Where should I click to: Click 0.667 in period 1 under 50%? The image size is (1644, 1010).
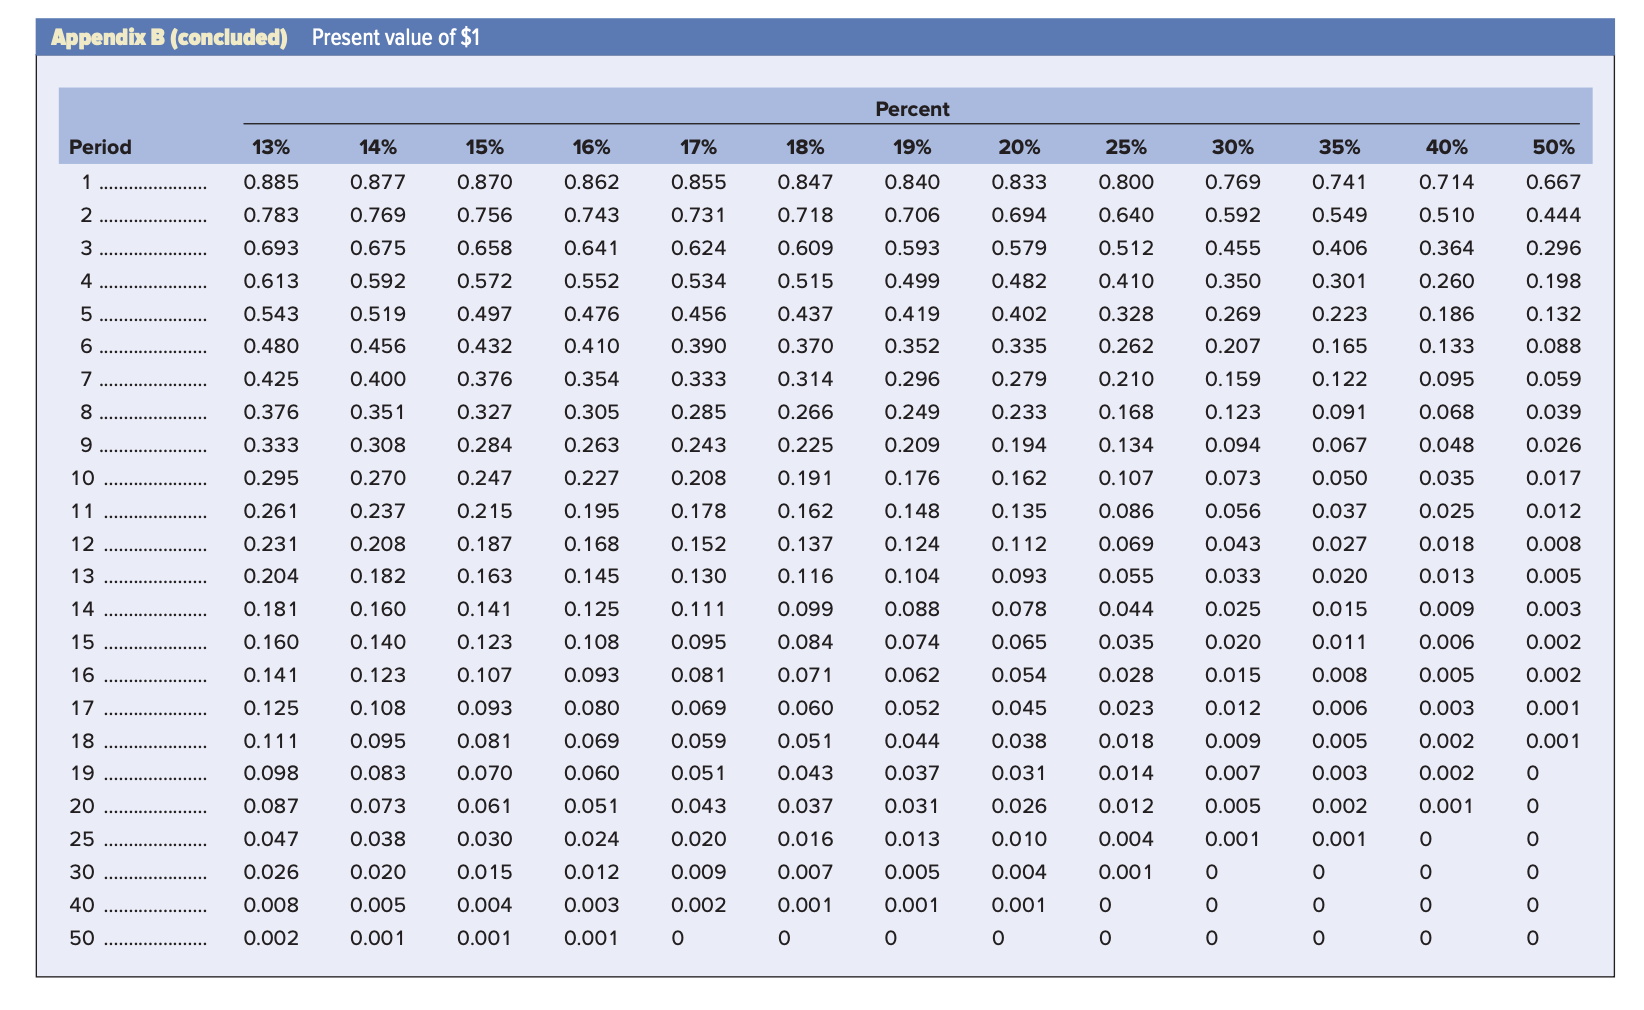pyautogui.click(x=1554, y=182)
